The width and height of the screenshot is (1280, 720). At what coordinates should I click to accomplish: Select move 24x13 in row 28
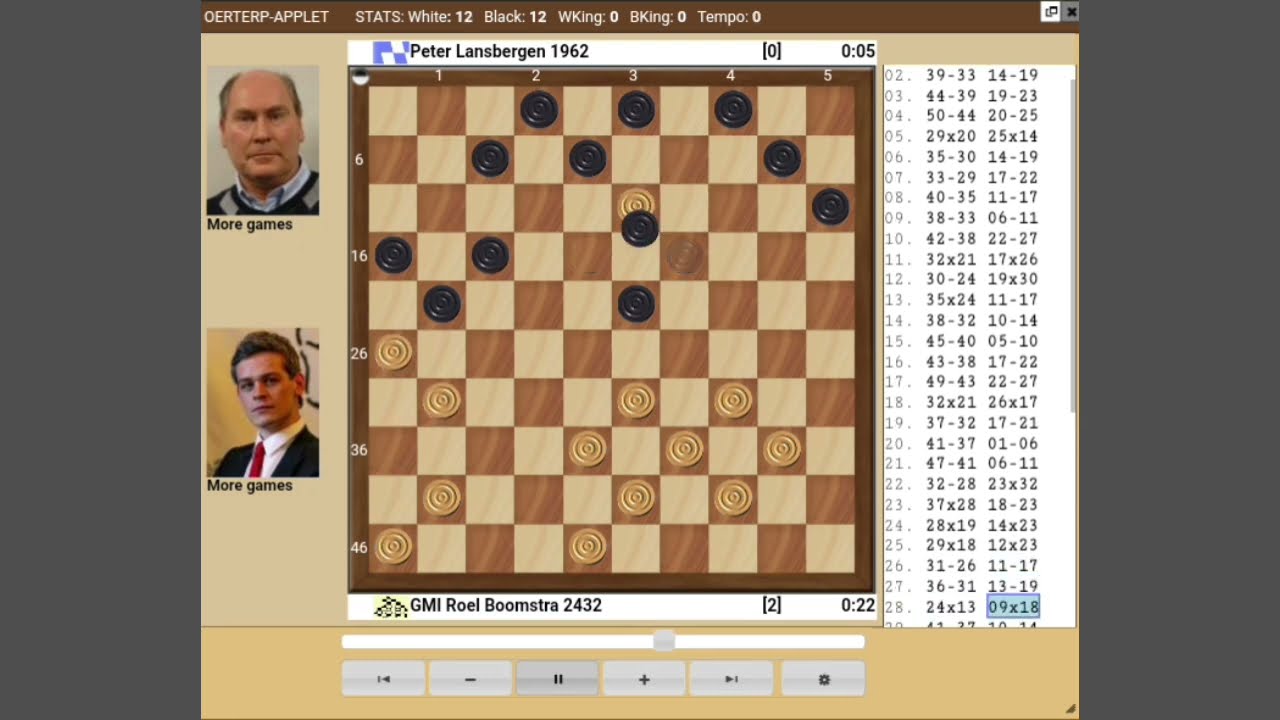click(x=951, y=607)
